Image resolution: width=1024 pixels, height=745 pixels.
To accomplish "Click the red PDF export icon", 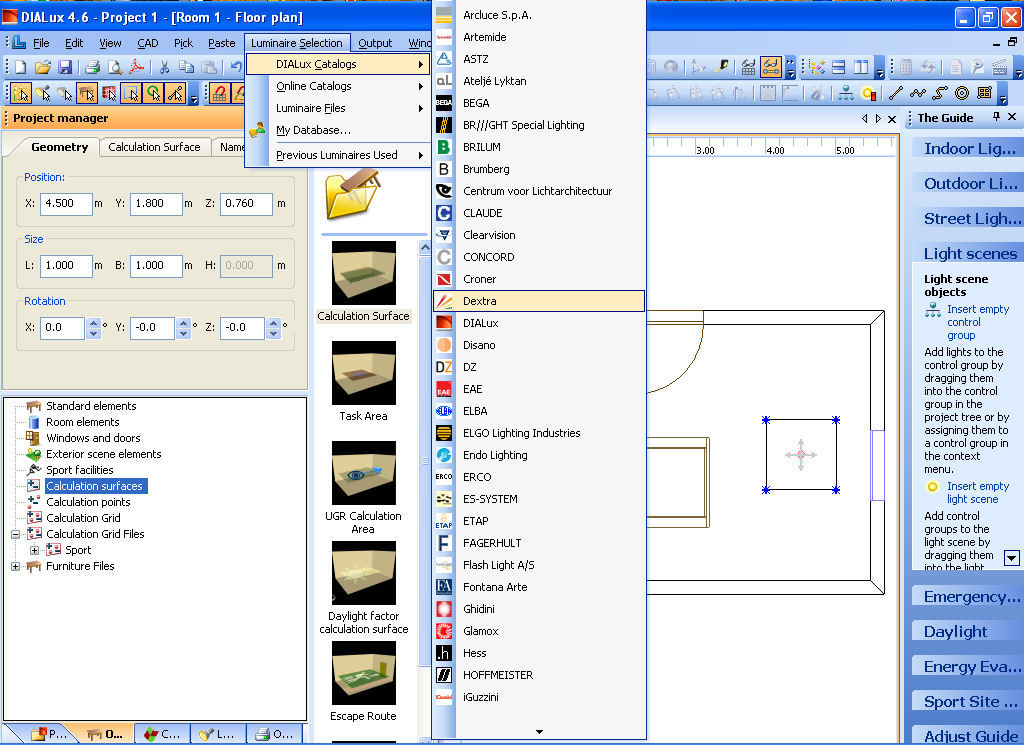I will coord(136,67).
